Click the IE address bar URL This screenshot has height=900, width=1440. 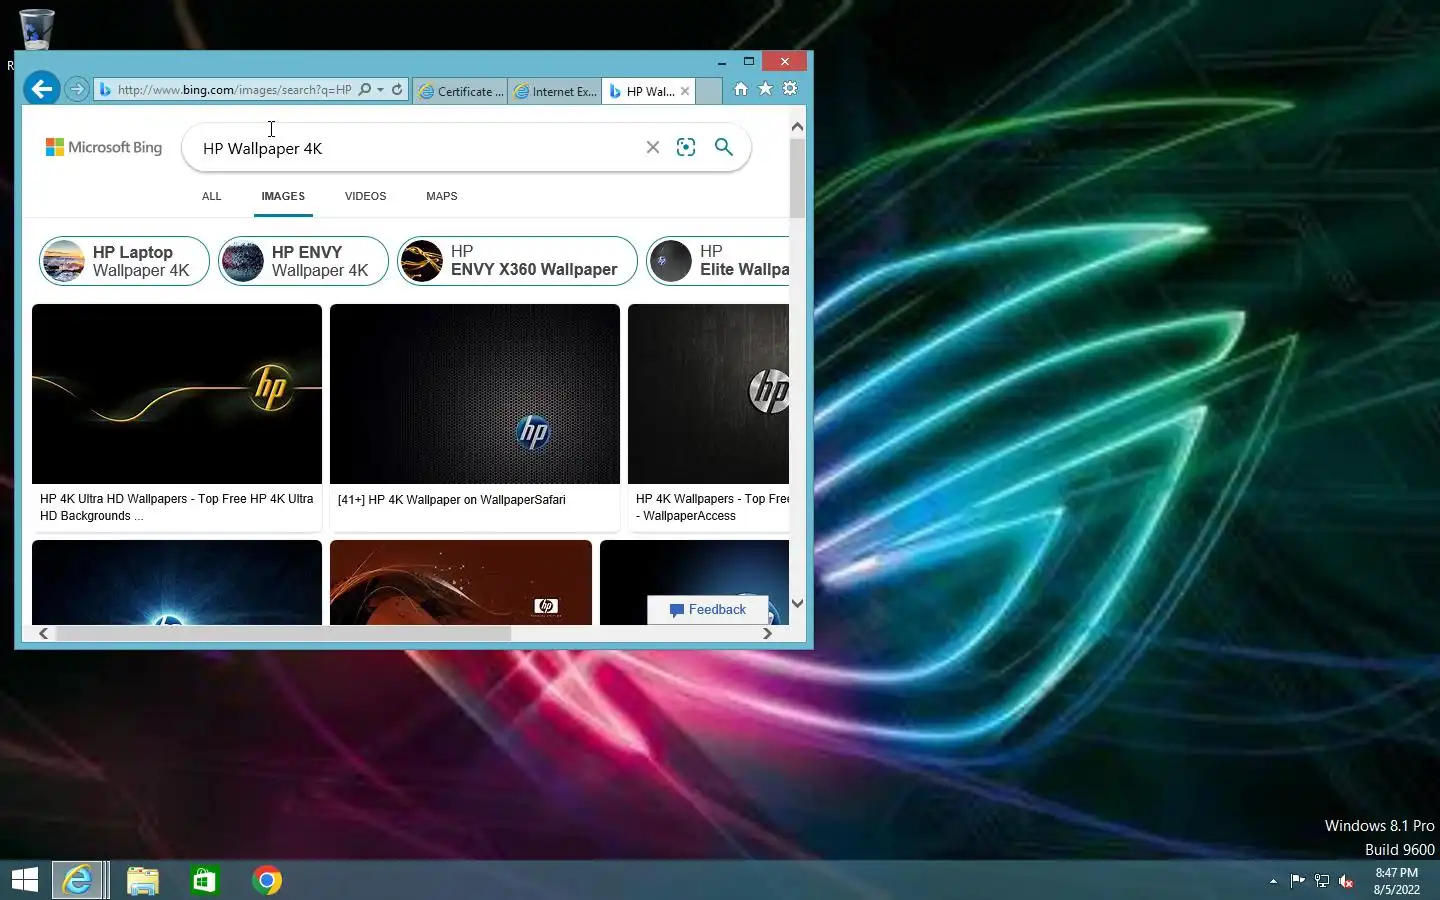(x=234, y=90)
